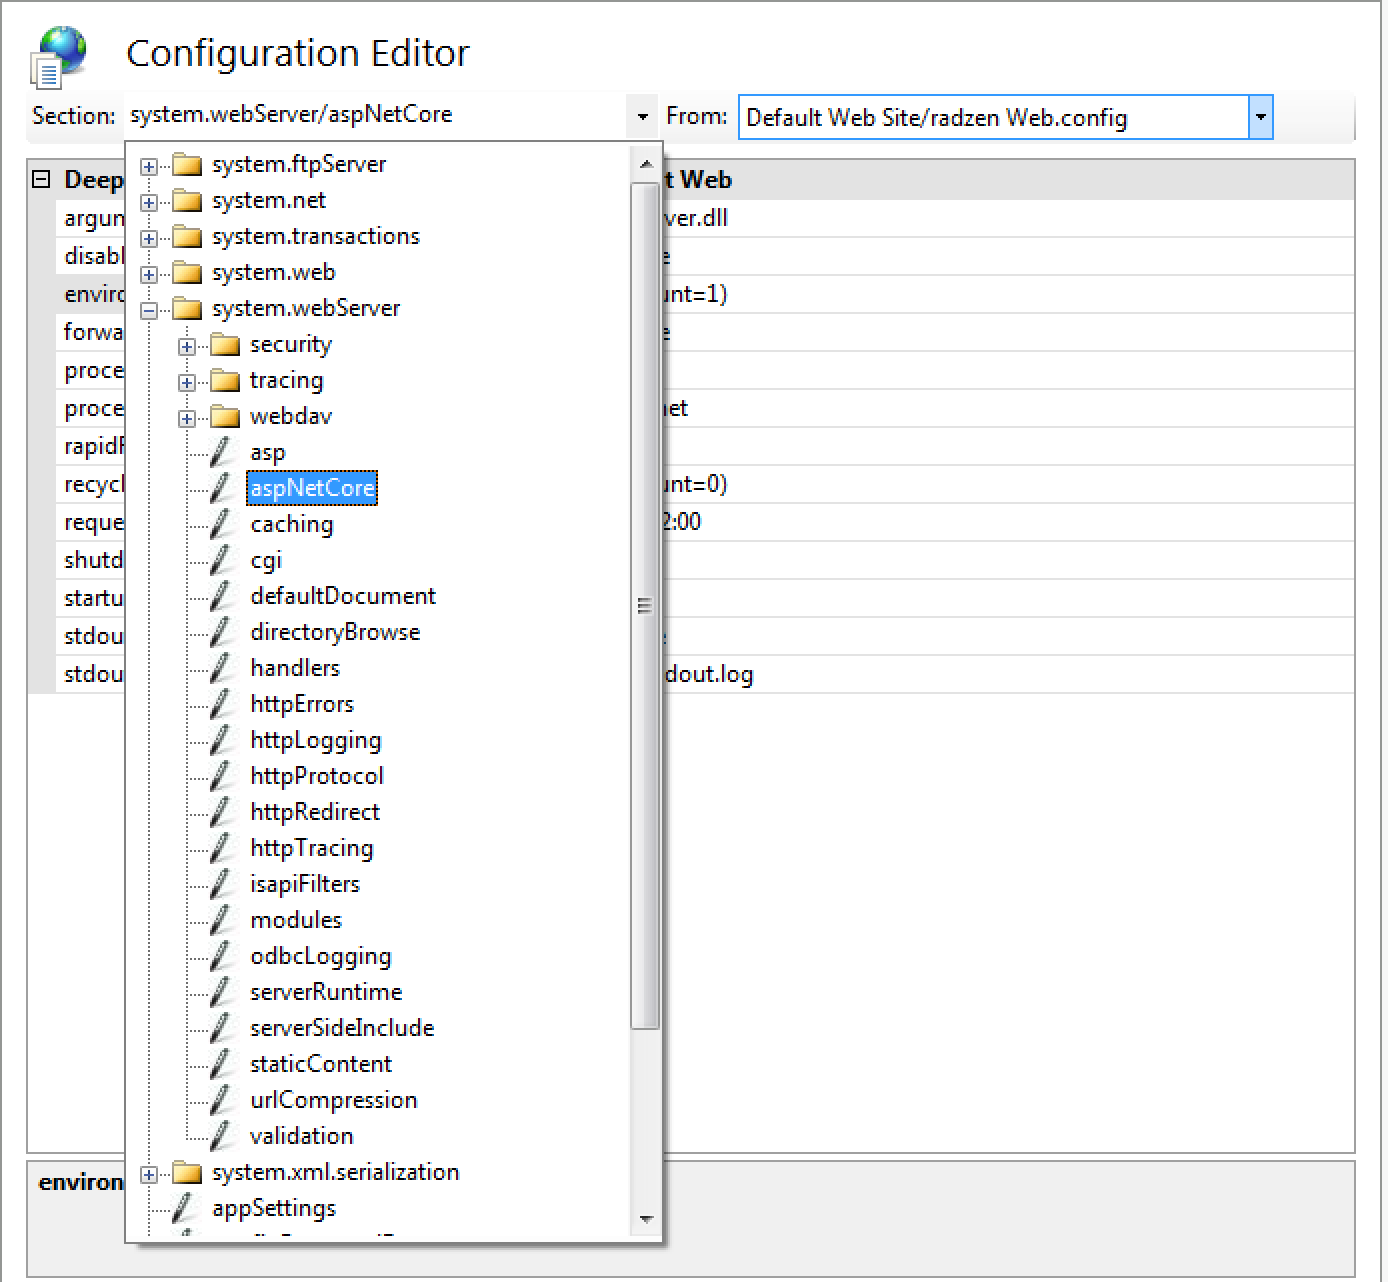The width and height of the screenshot is (1388, 1282).
Task: Click the system.net folder icon
Action: coord(187,201)
